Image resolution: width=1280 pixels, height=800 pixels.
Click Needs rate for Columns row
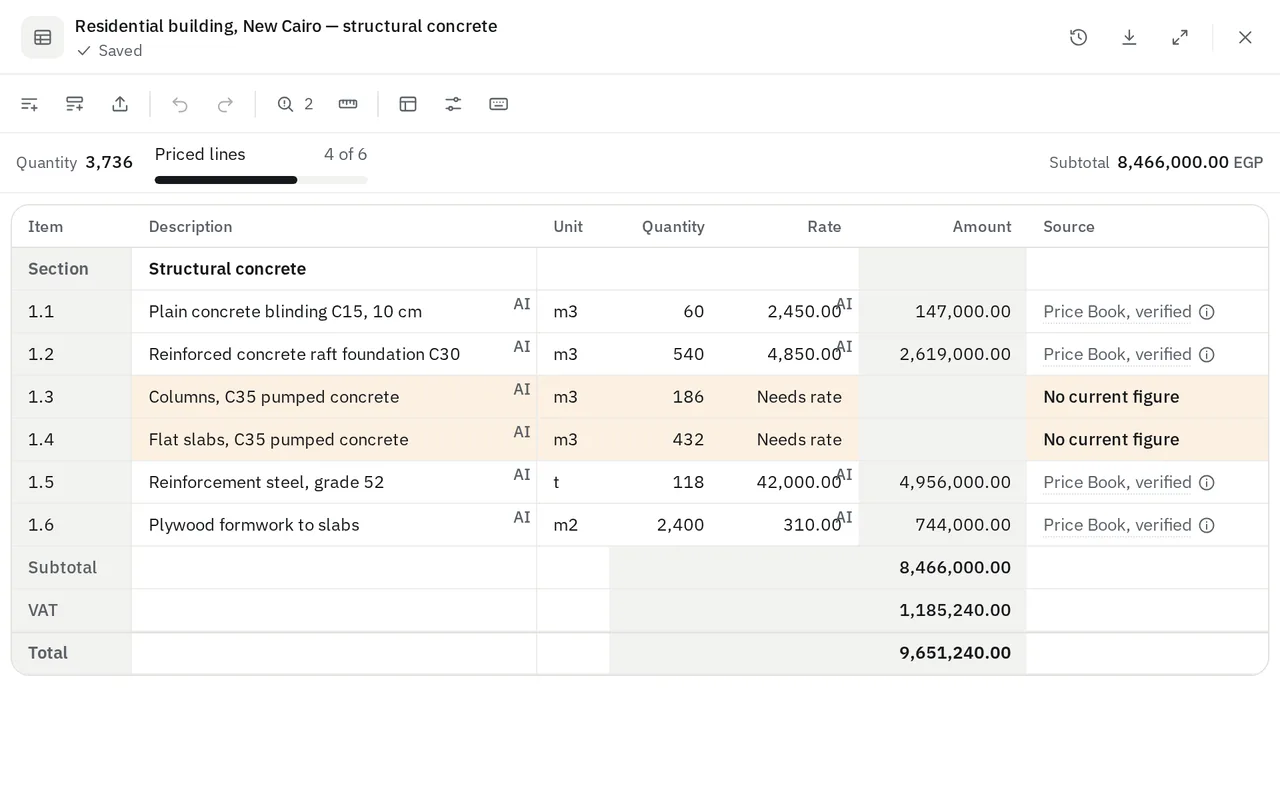[x=799, y=397]
